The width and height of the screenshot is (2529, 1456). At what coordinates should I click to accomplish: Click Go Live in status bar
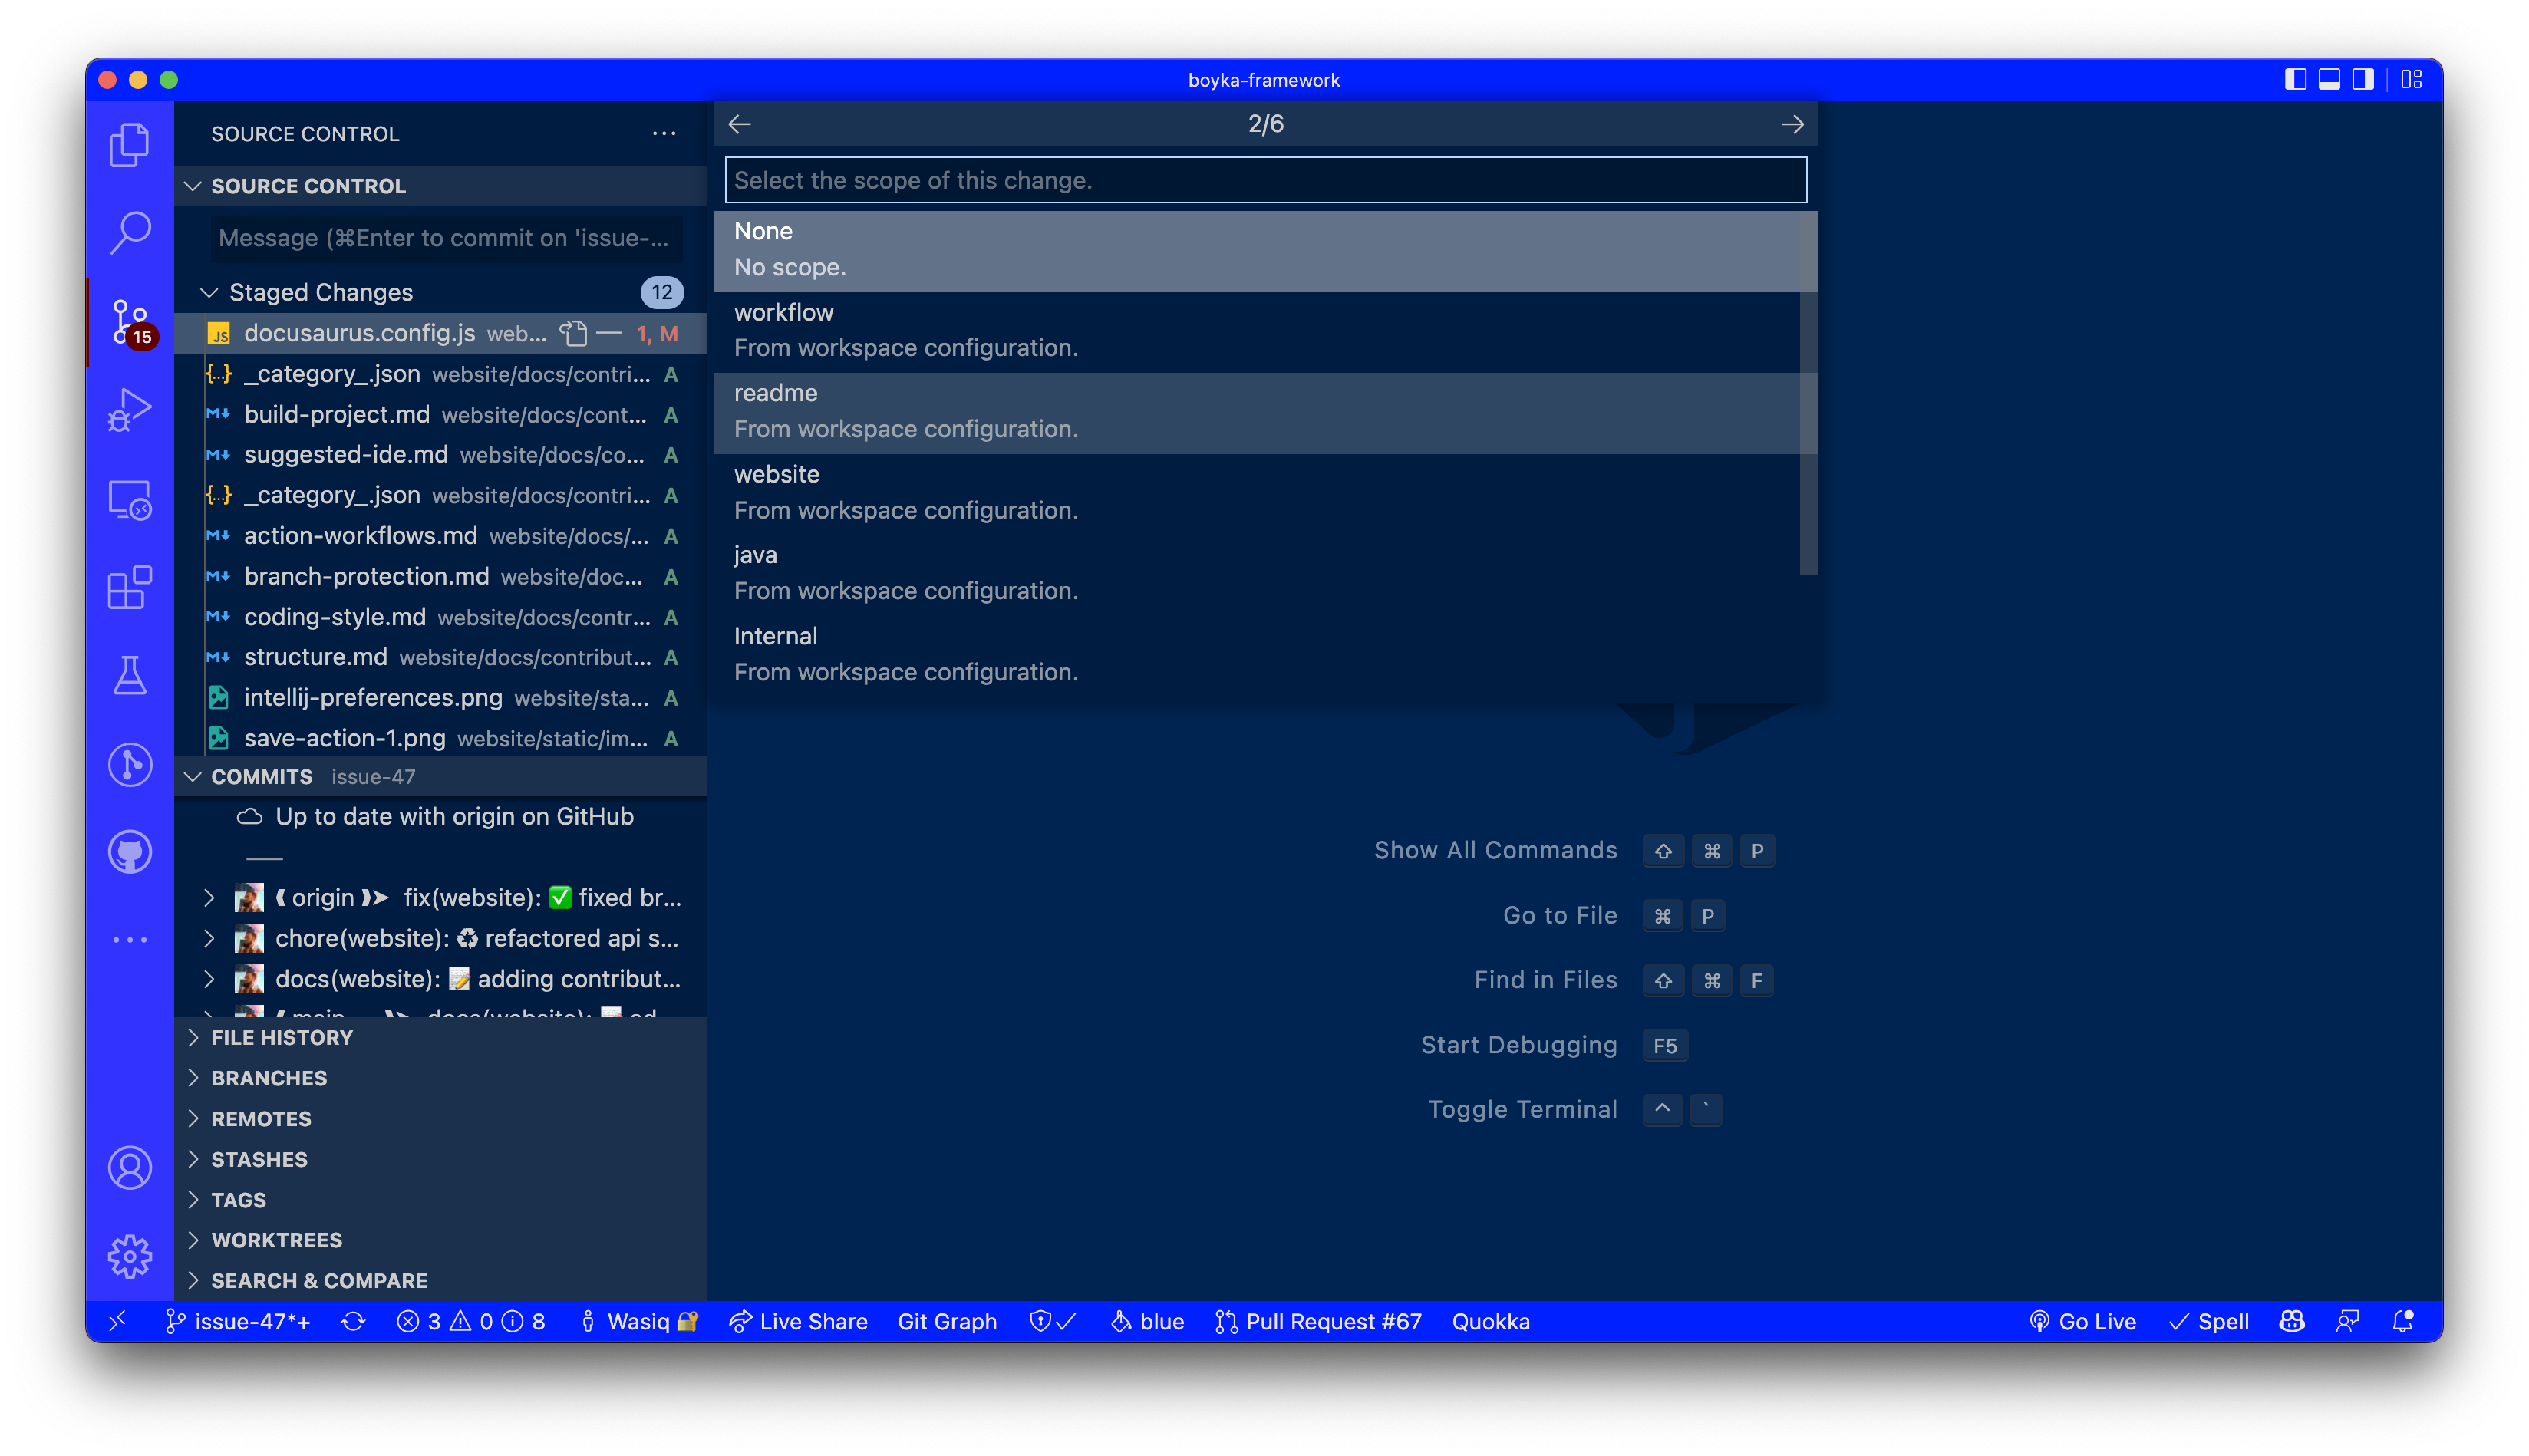[x=2083, y=1322]
